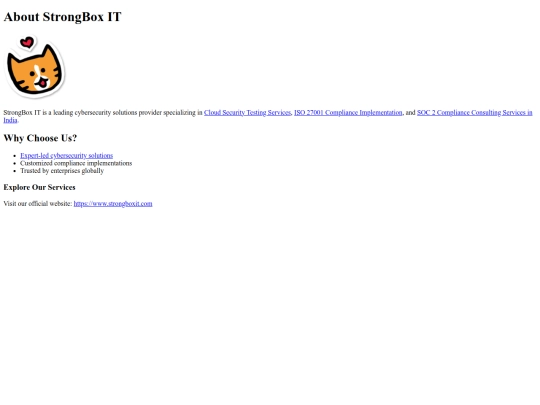The height and width of the screenshot is (405, 540).
Task: Click the 'Visit our official website:' text
Action: tap(38, 204)
